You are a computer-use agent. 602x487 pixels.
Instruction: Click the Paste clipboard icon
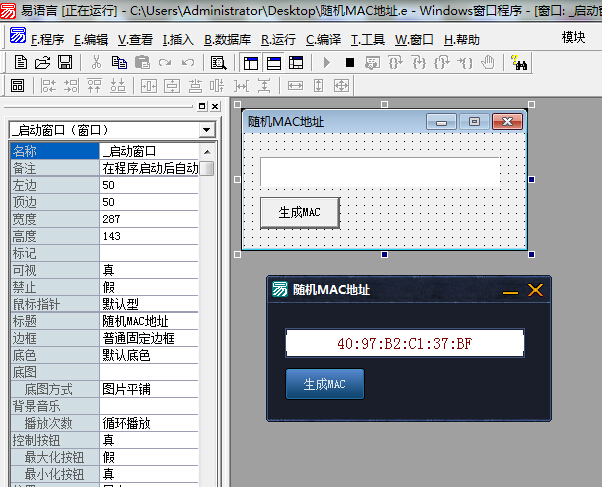coord(142,63)
